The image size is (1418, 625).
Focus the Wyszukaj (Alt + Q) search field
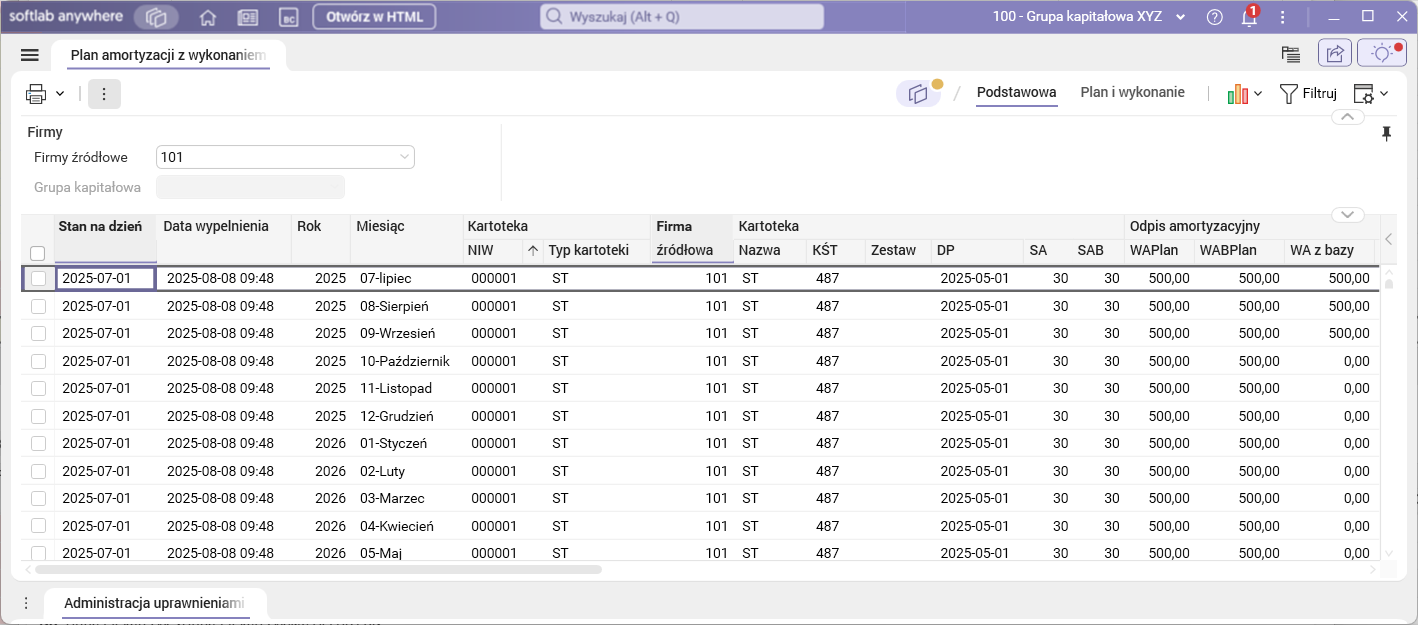pos(682,17)
